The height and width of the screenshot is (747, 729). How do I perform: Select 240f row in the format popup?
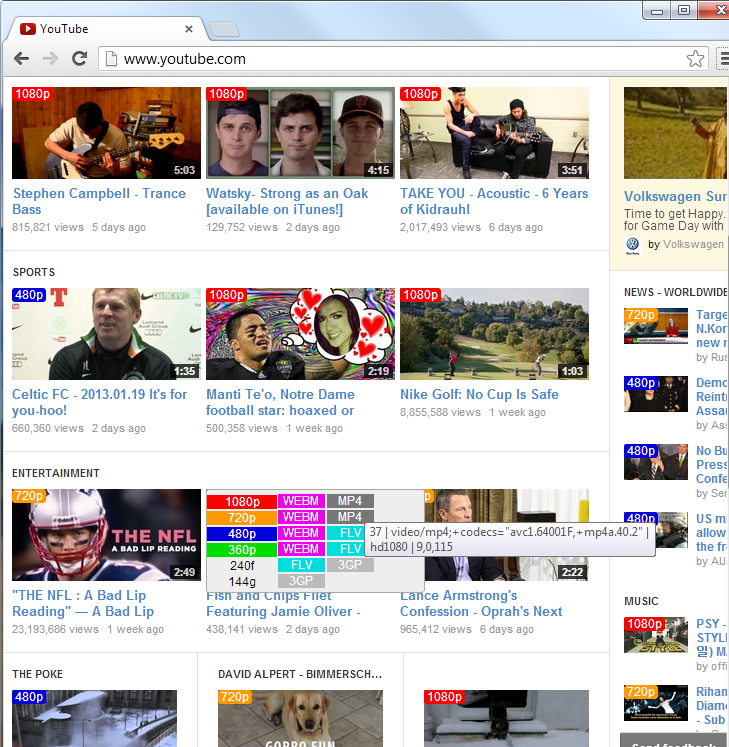point(242,565)
